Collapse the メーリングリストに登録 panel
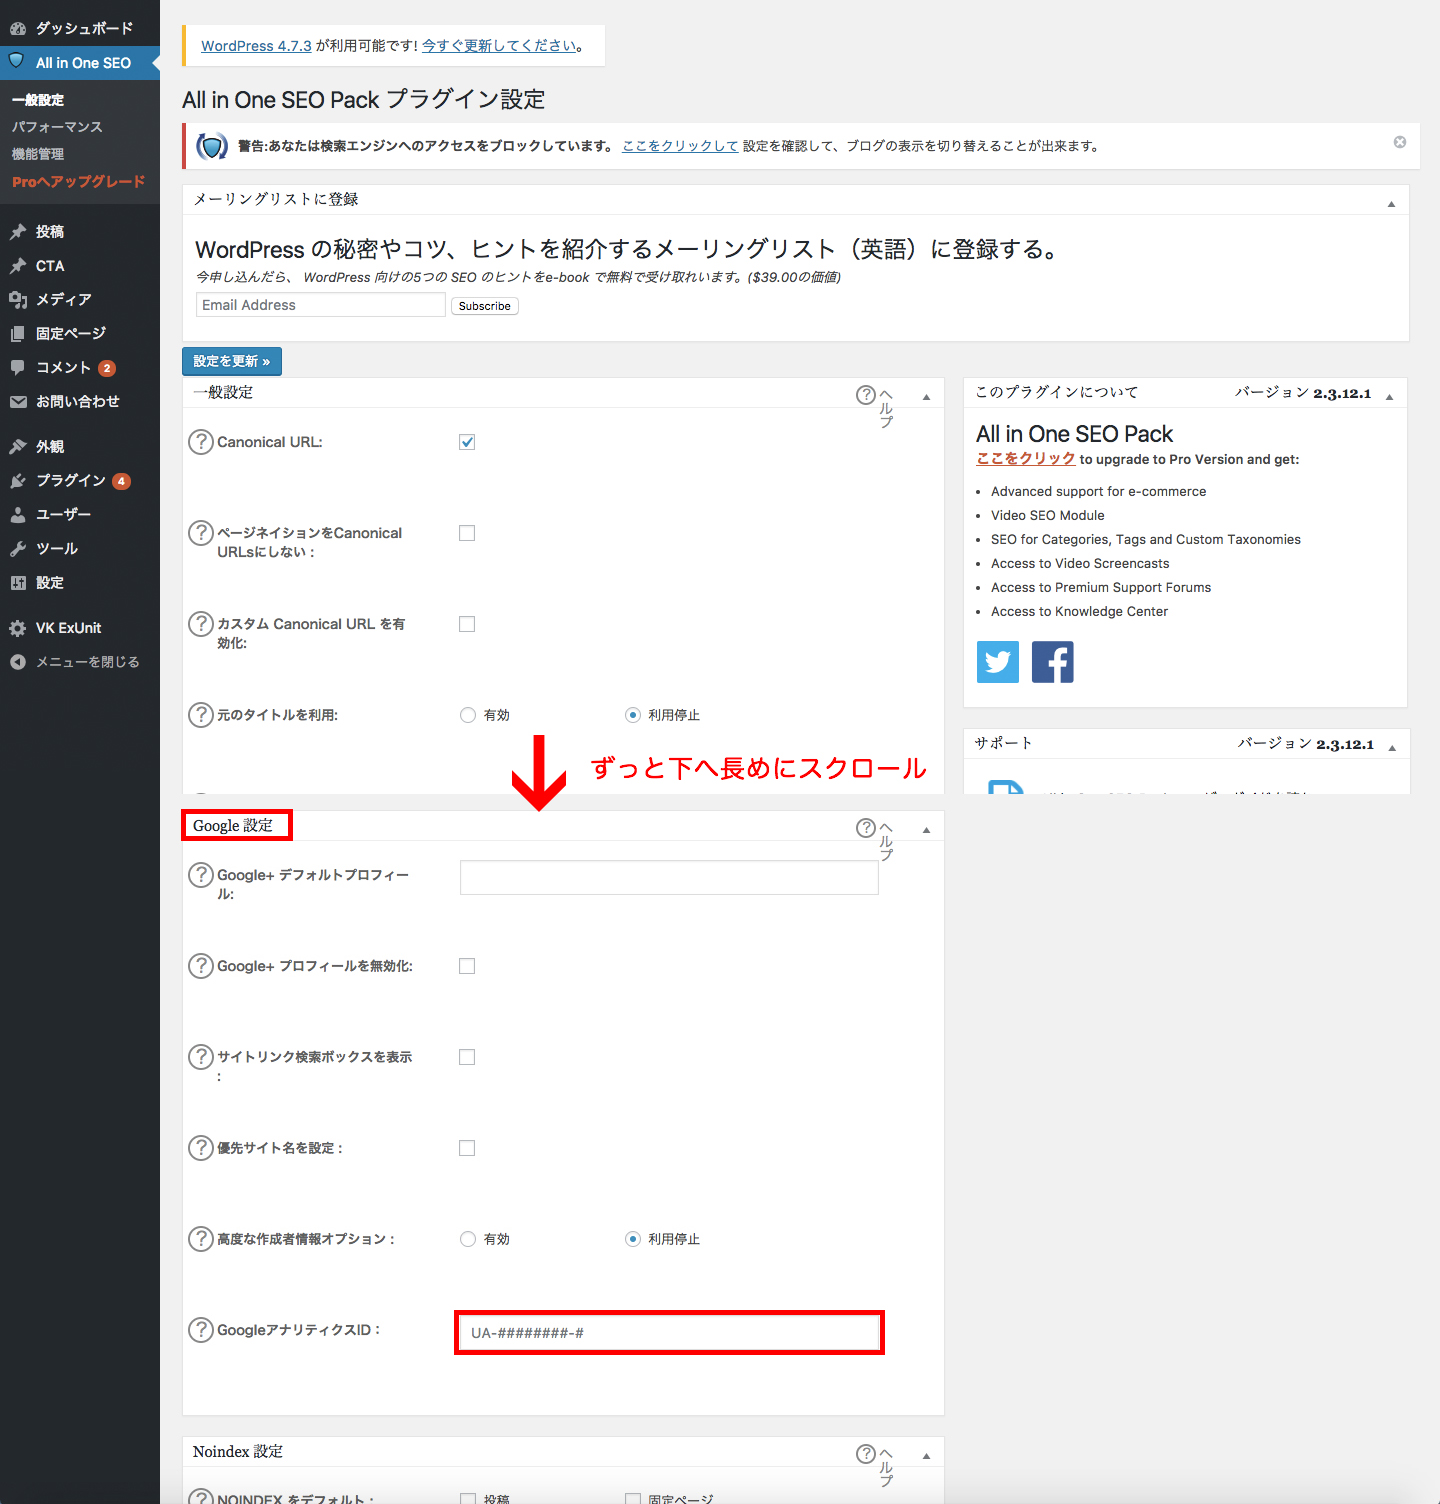1440x1504 pixels. (x=1391, y=204)
